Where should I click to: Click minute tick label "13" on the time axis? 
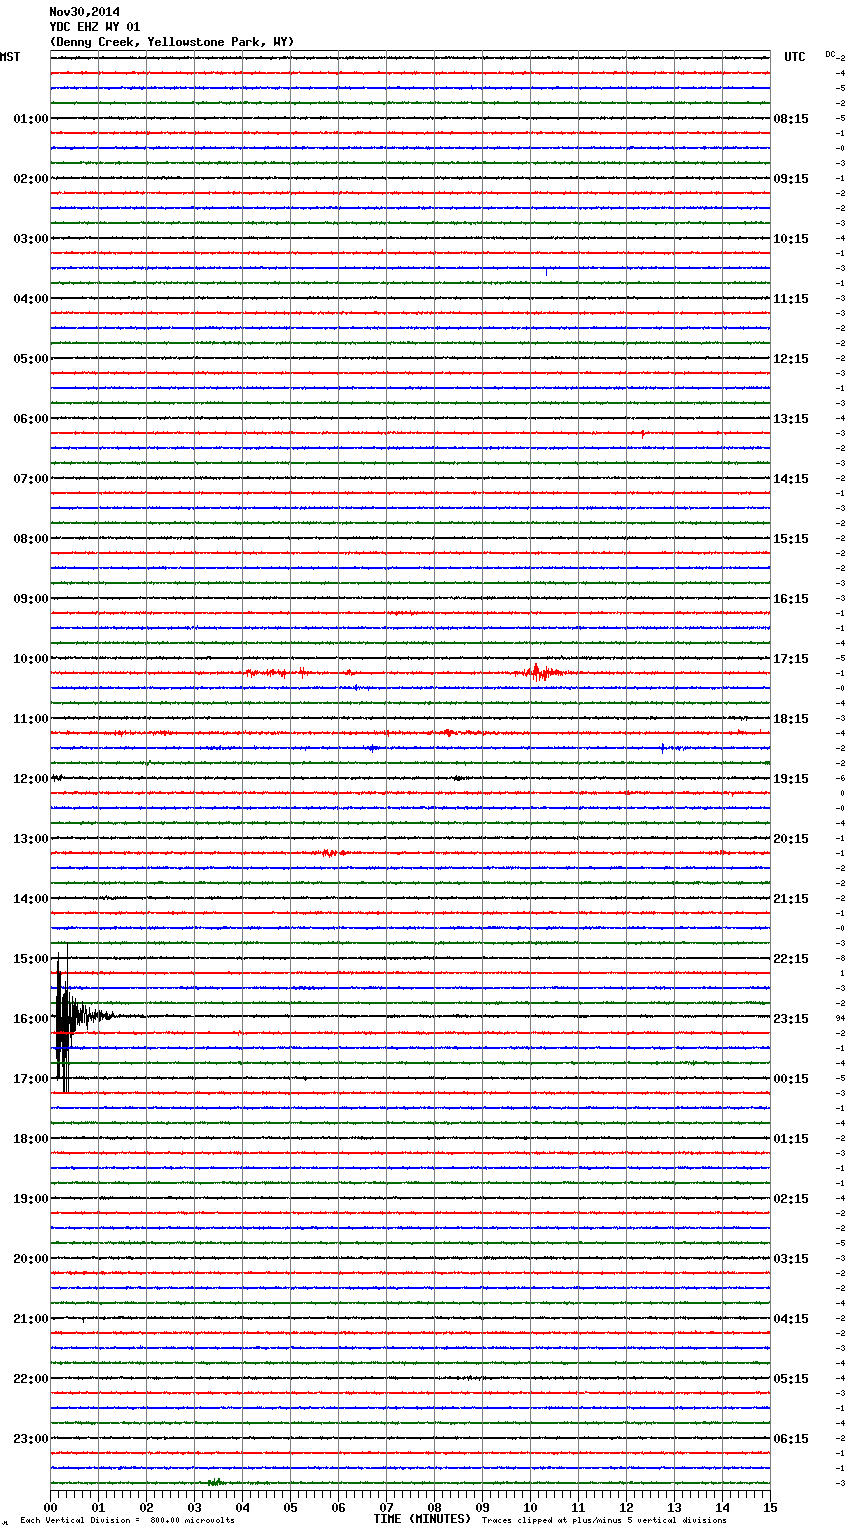(674, 1507)
